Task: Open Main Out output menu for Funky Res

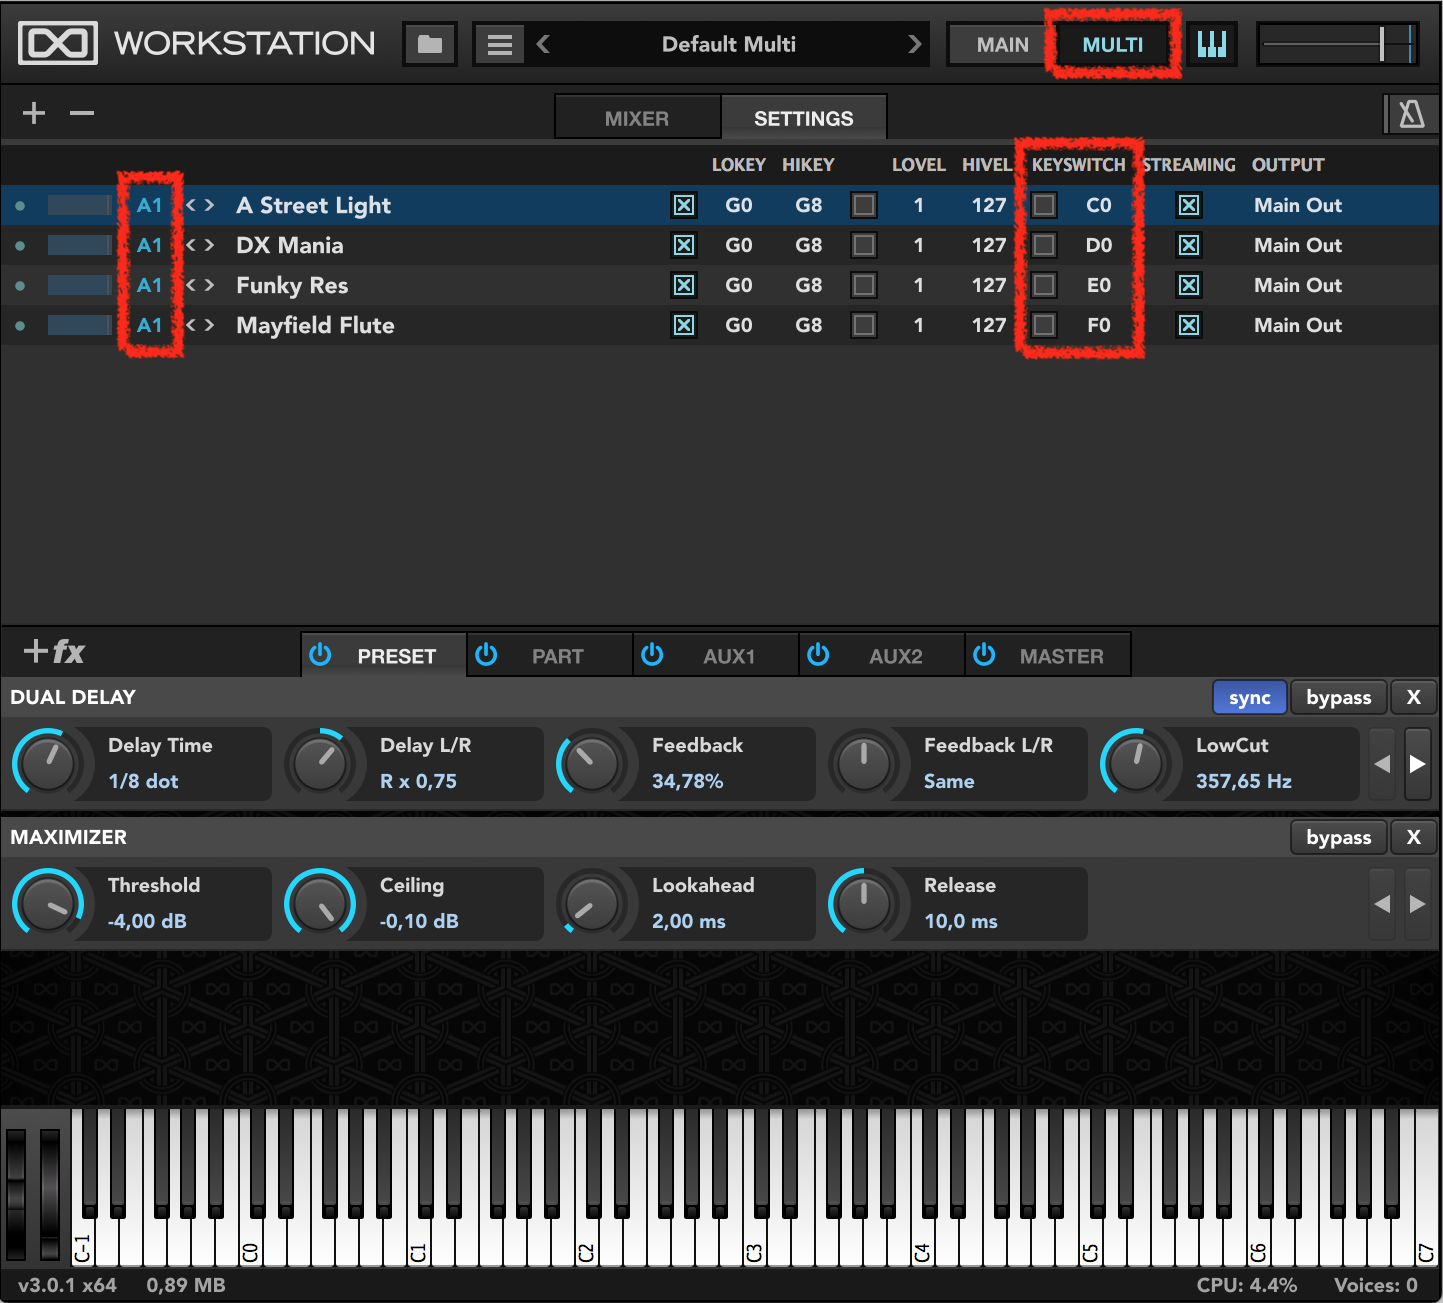Action: click(x=1298, y=285)
